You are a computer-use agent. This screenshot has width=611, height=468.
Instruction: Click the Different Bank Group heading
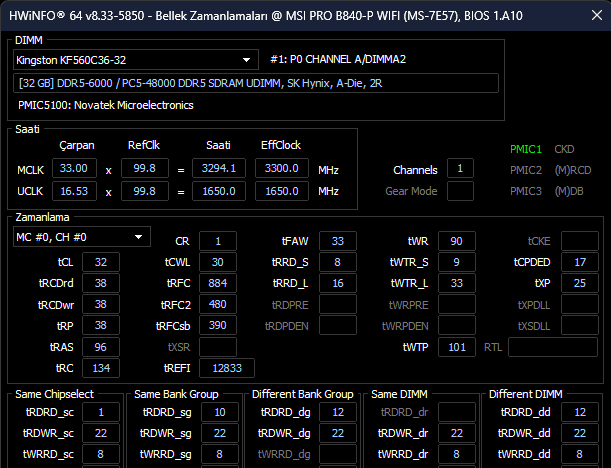coord(303,394)
